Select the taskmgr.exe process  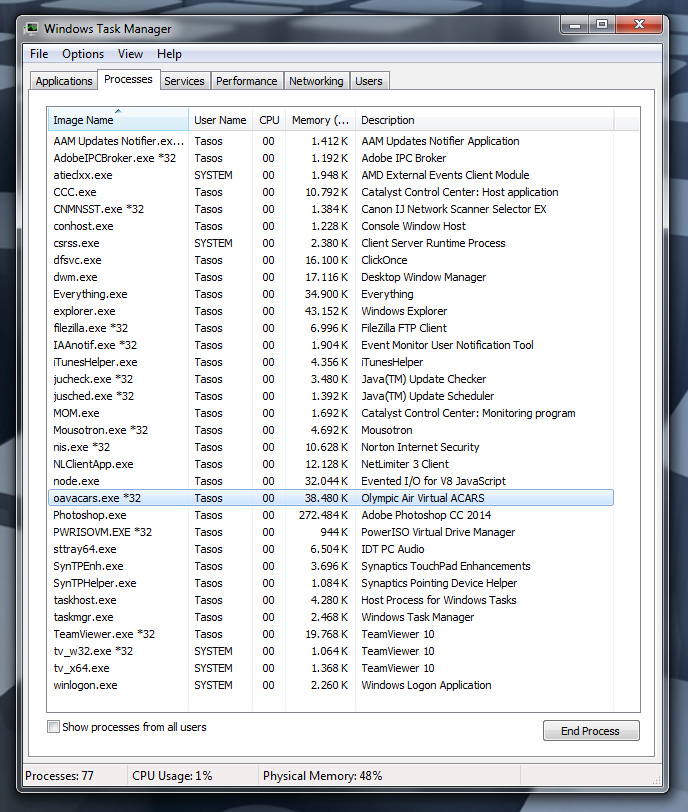click(x=331, y=617)
